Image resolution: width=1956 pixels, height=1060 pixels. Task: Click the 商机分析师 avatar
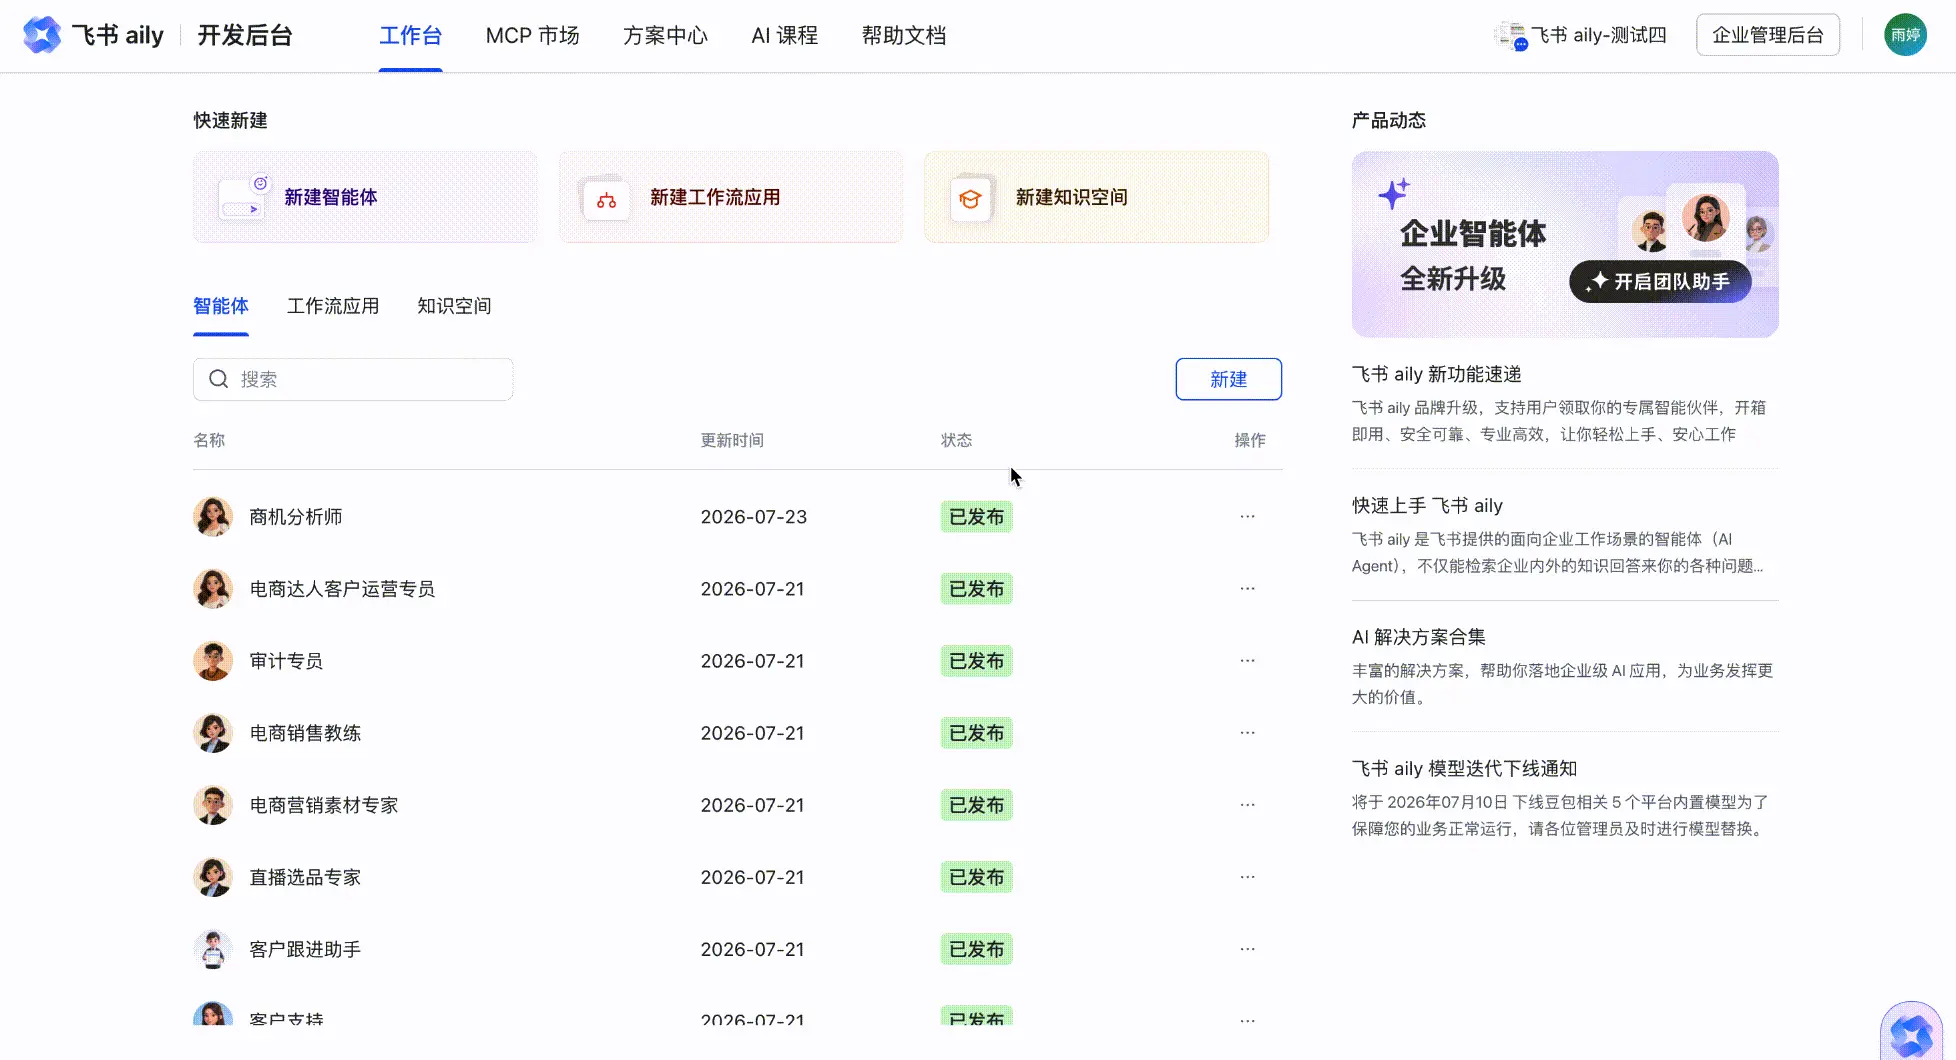213,516
